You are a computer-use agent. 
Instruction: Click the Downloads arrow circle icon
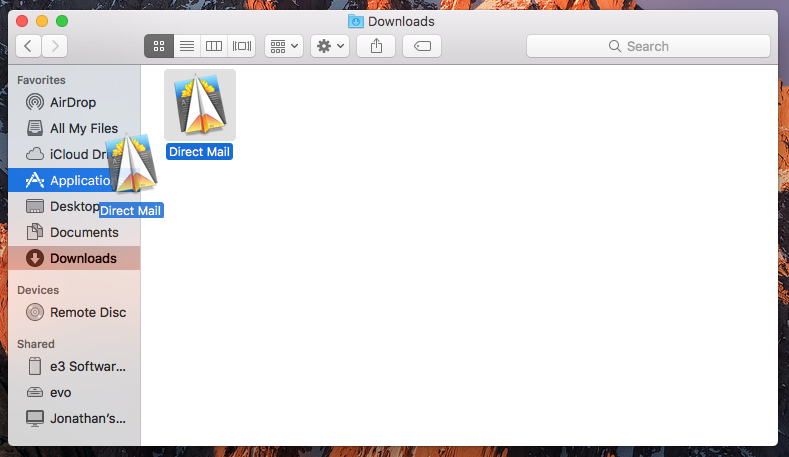tap(35, 258)
